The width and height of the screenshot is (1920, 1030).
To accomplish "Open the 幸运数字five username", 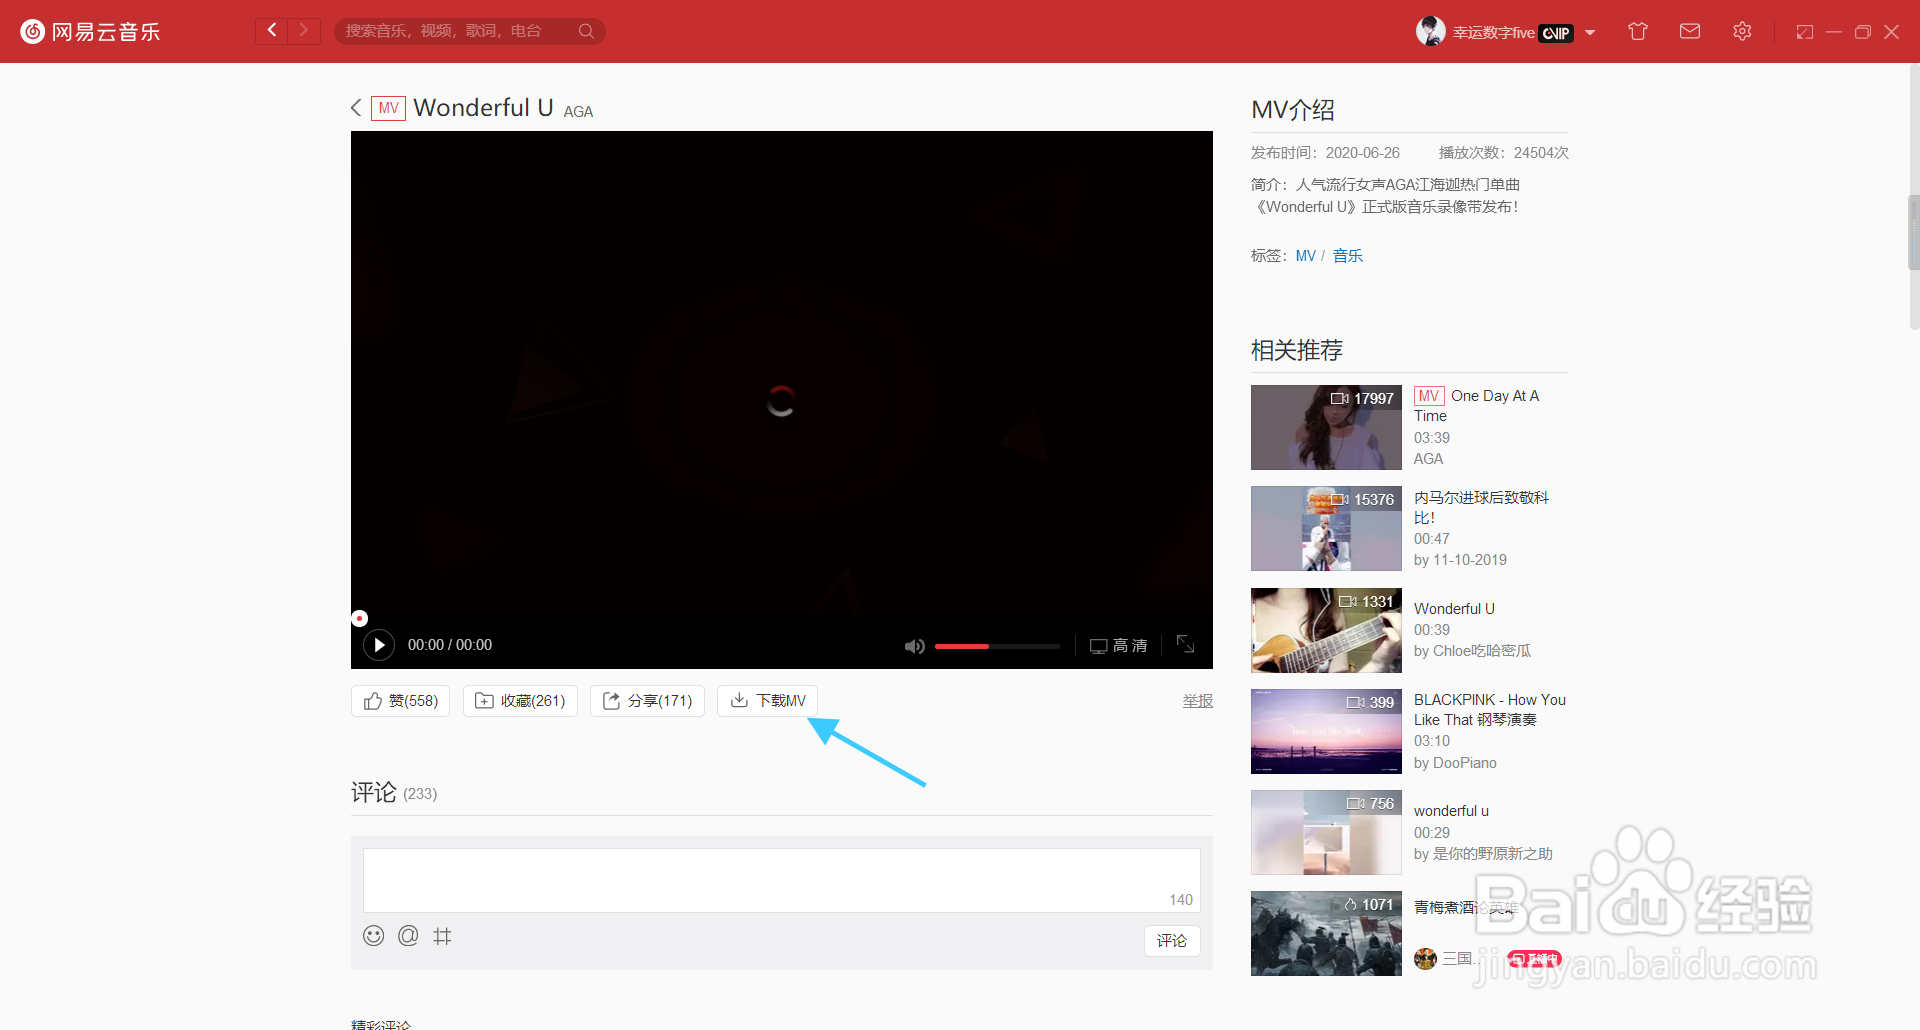I will [x=1493, y=32].
